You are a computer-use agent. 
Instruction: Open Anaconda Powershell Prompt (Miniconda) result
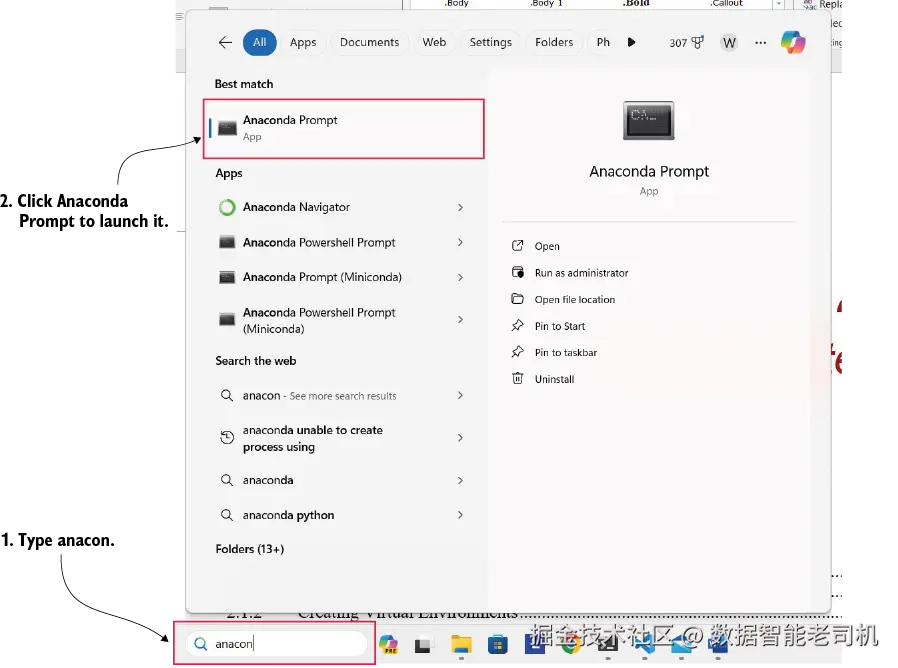pyautogui.click(x=342, y=320)
